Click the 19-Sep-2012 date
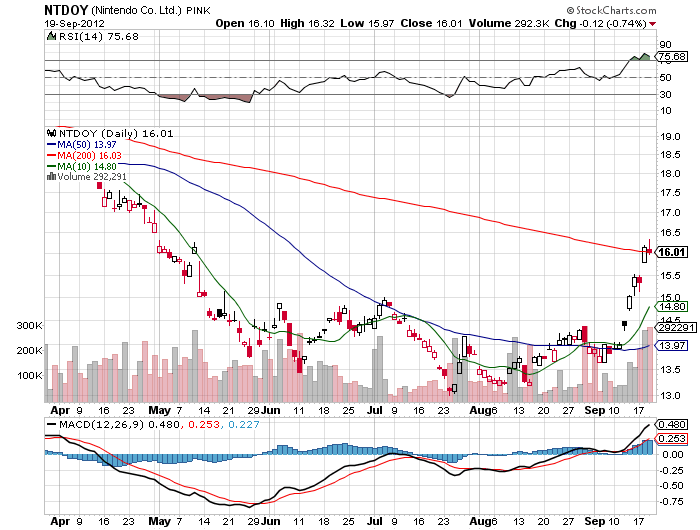Viewport: 700px width, 530px height. pos(74,24)
